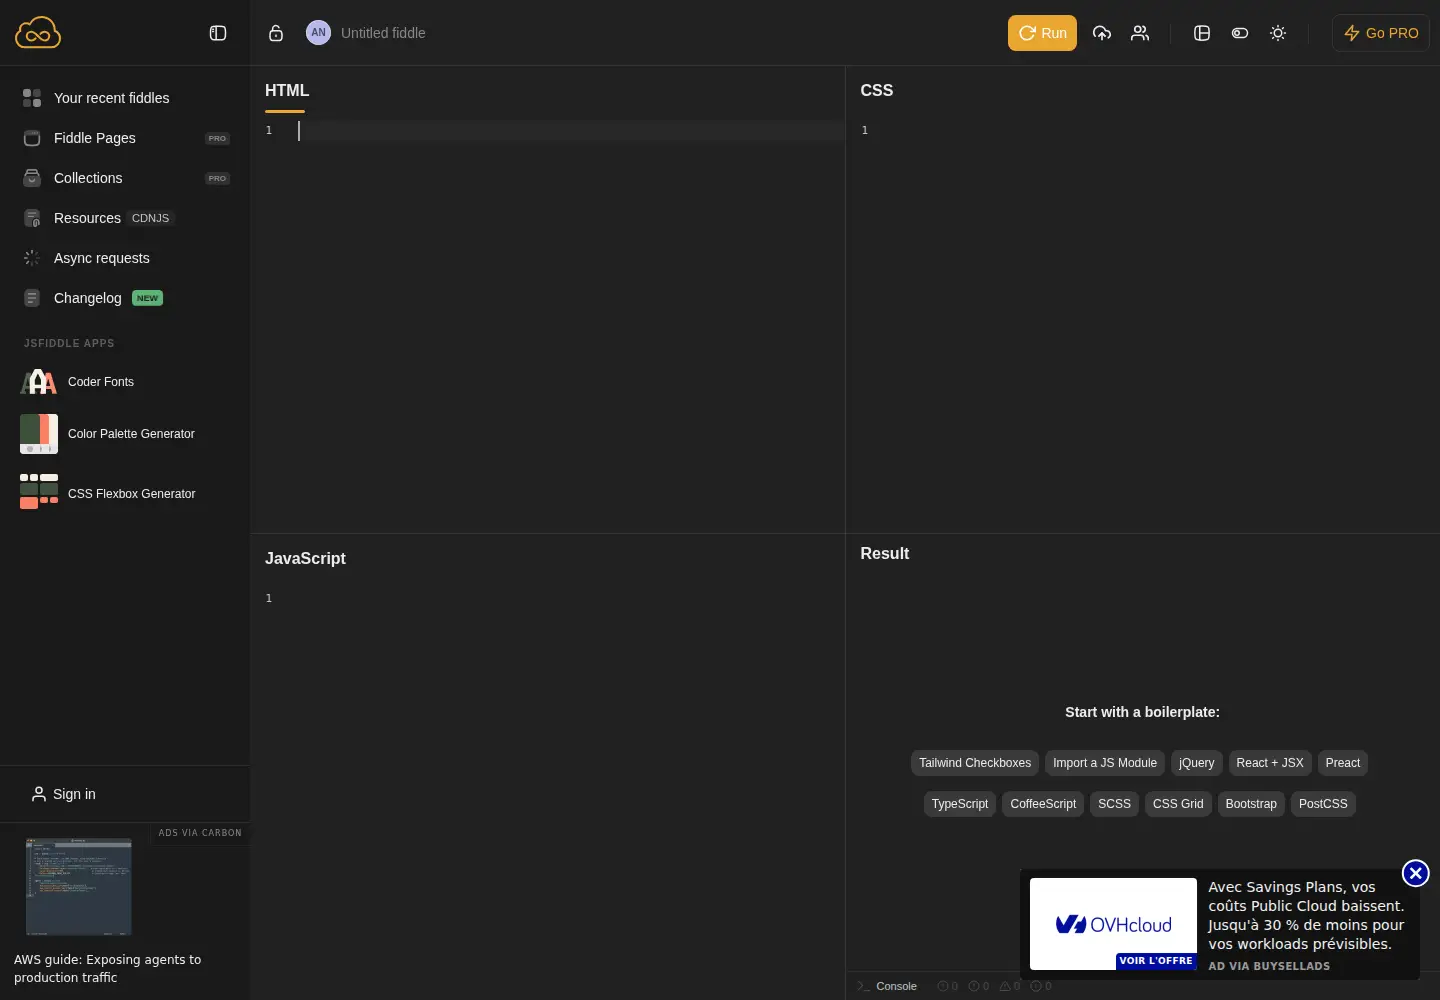Screen dimensions: 1440x1000
Task: Open the Color Palette Generator app
Action: click(x=108, y=434)
